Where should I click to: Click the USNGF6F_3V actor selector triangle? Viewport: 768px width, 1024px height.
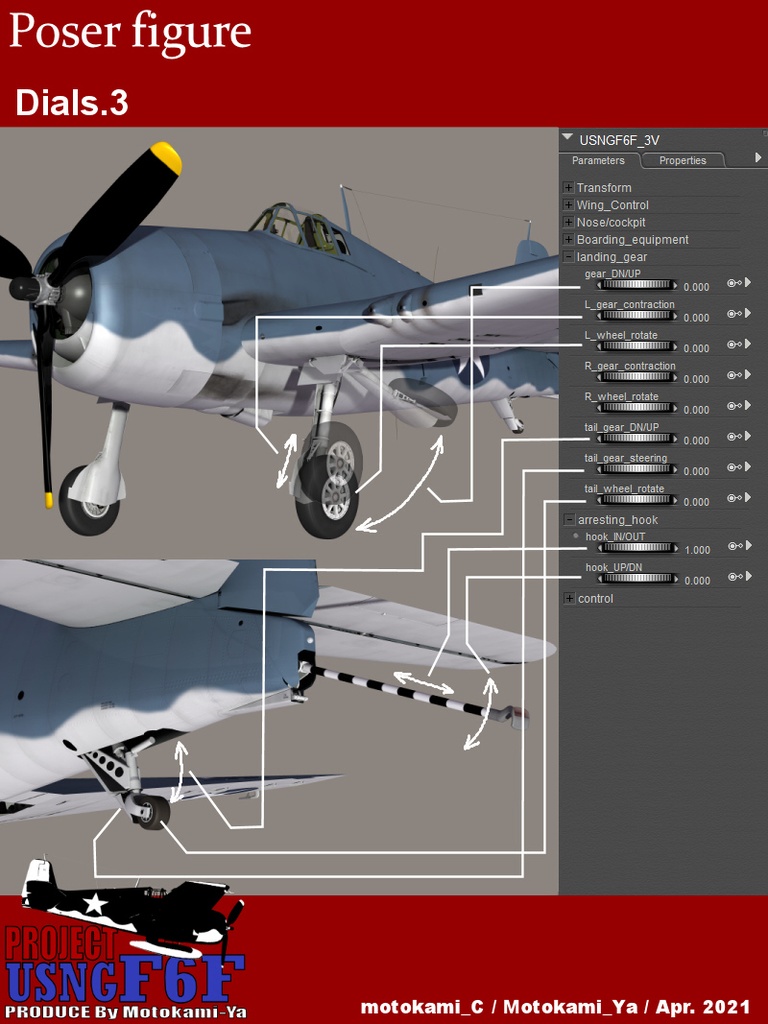click(568, 138)
